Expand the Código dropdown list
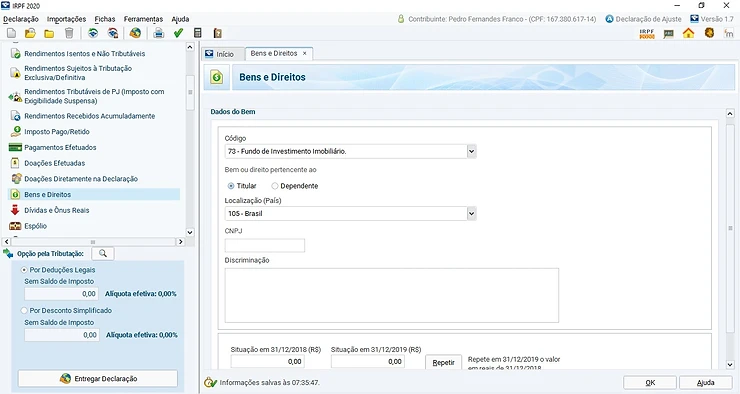 click(x=471, y=151)
